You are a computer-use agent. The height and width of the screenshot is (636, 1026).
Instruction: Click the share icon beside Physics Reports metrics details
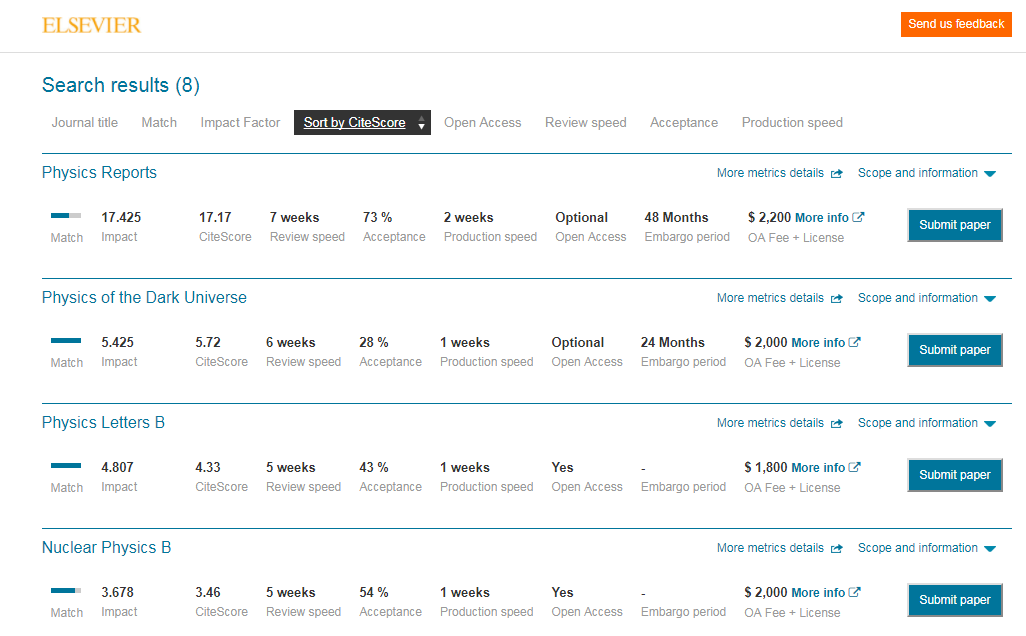836,173
